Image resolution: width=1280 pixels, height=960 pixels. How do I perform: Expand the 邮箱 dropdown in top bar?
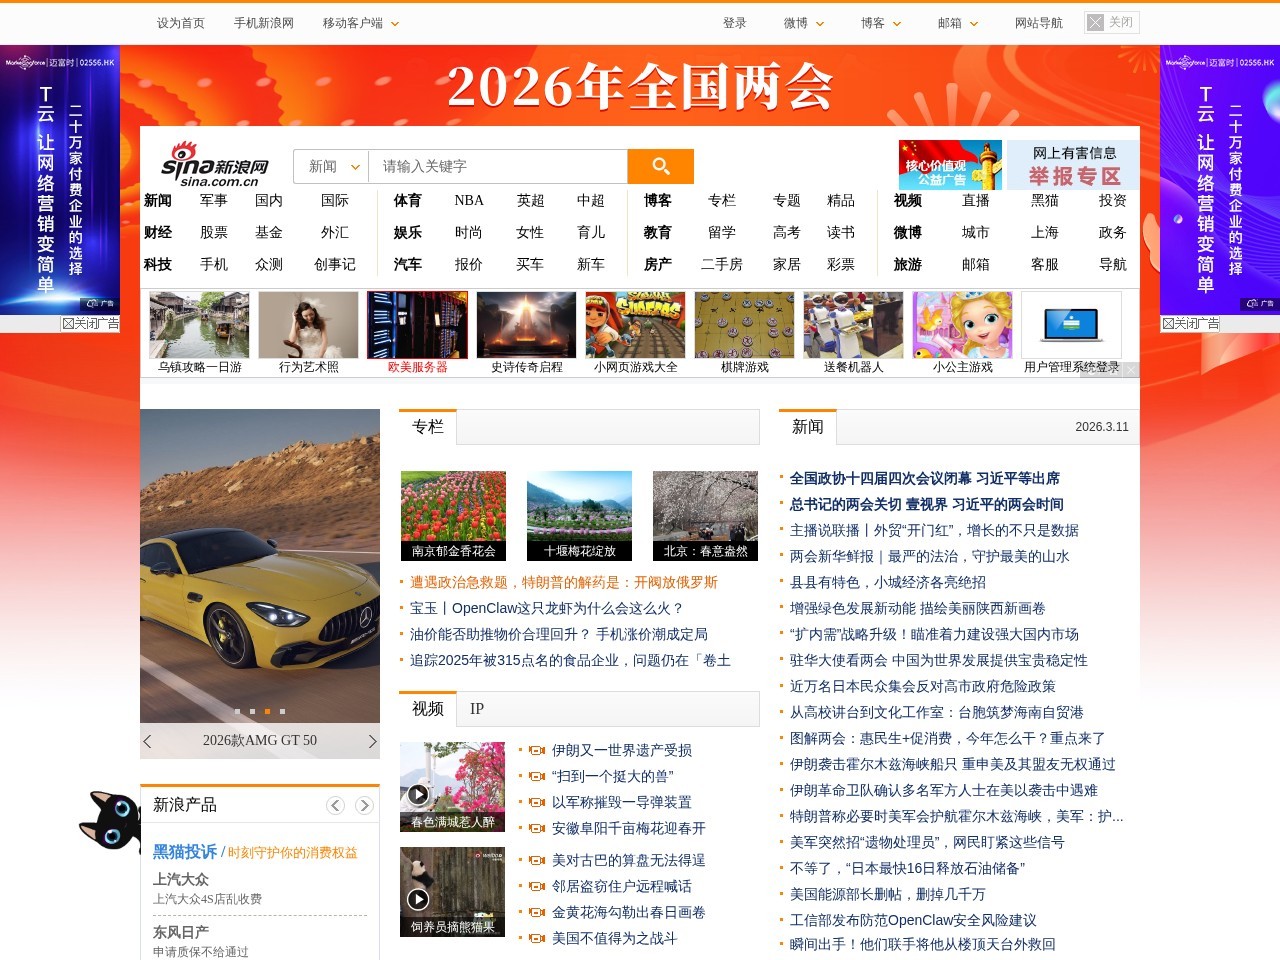(958, 23)
